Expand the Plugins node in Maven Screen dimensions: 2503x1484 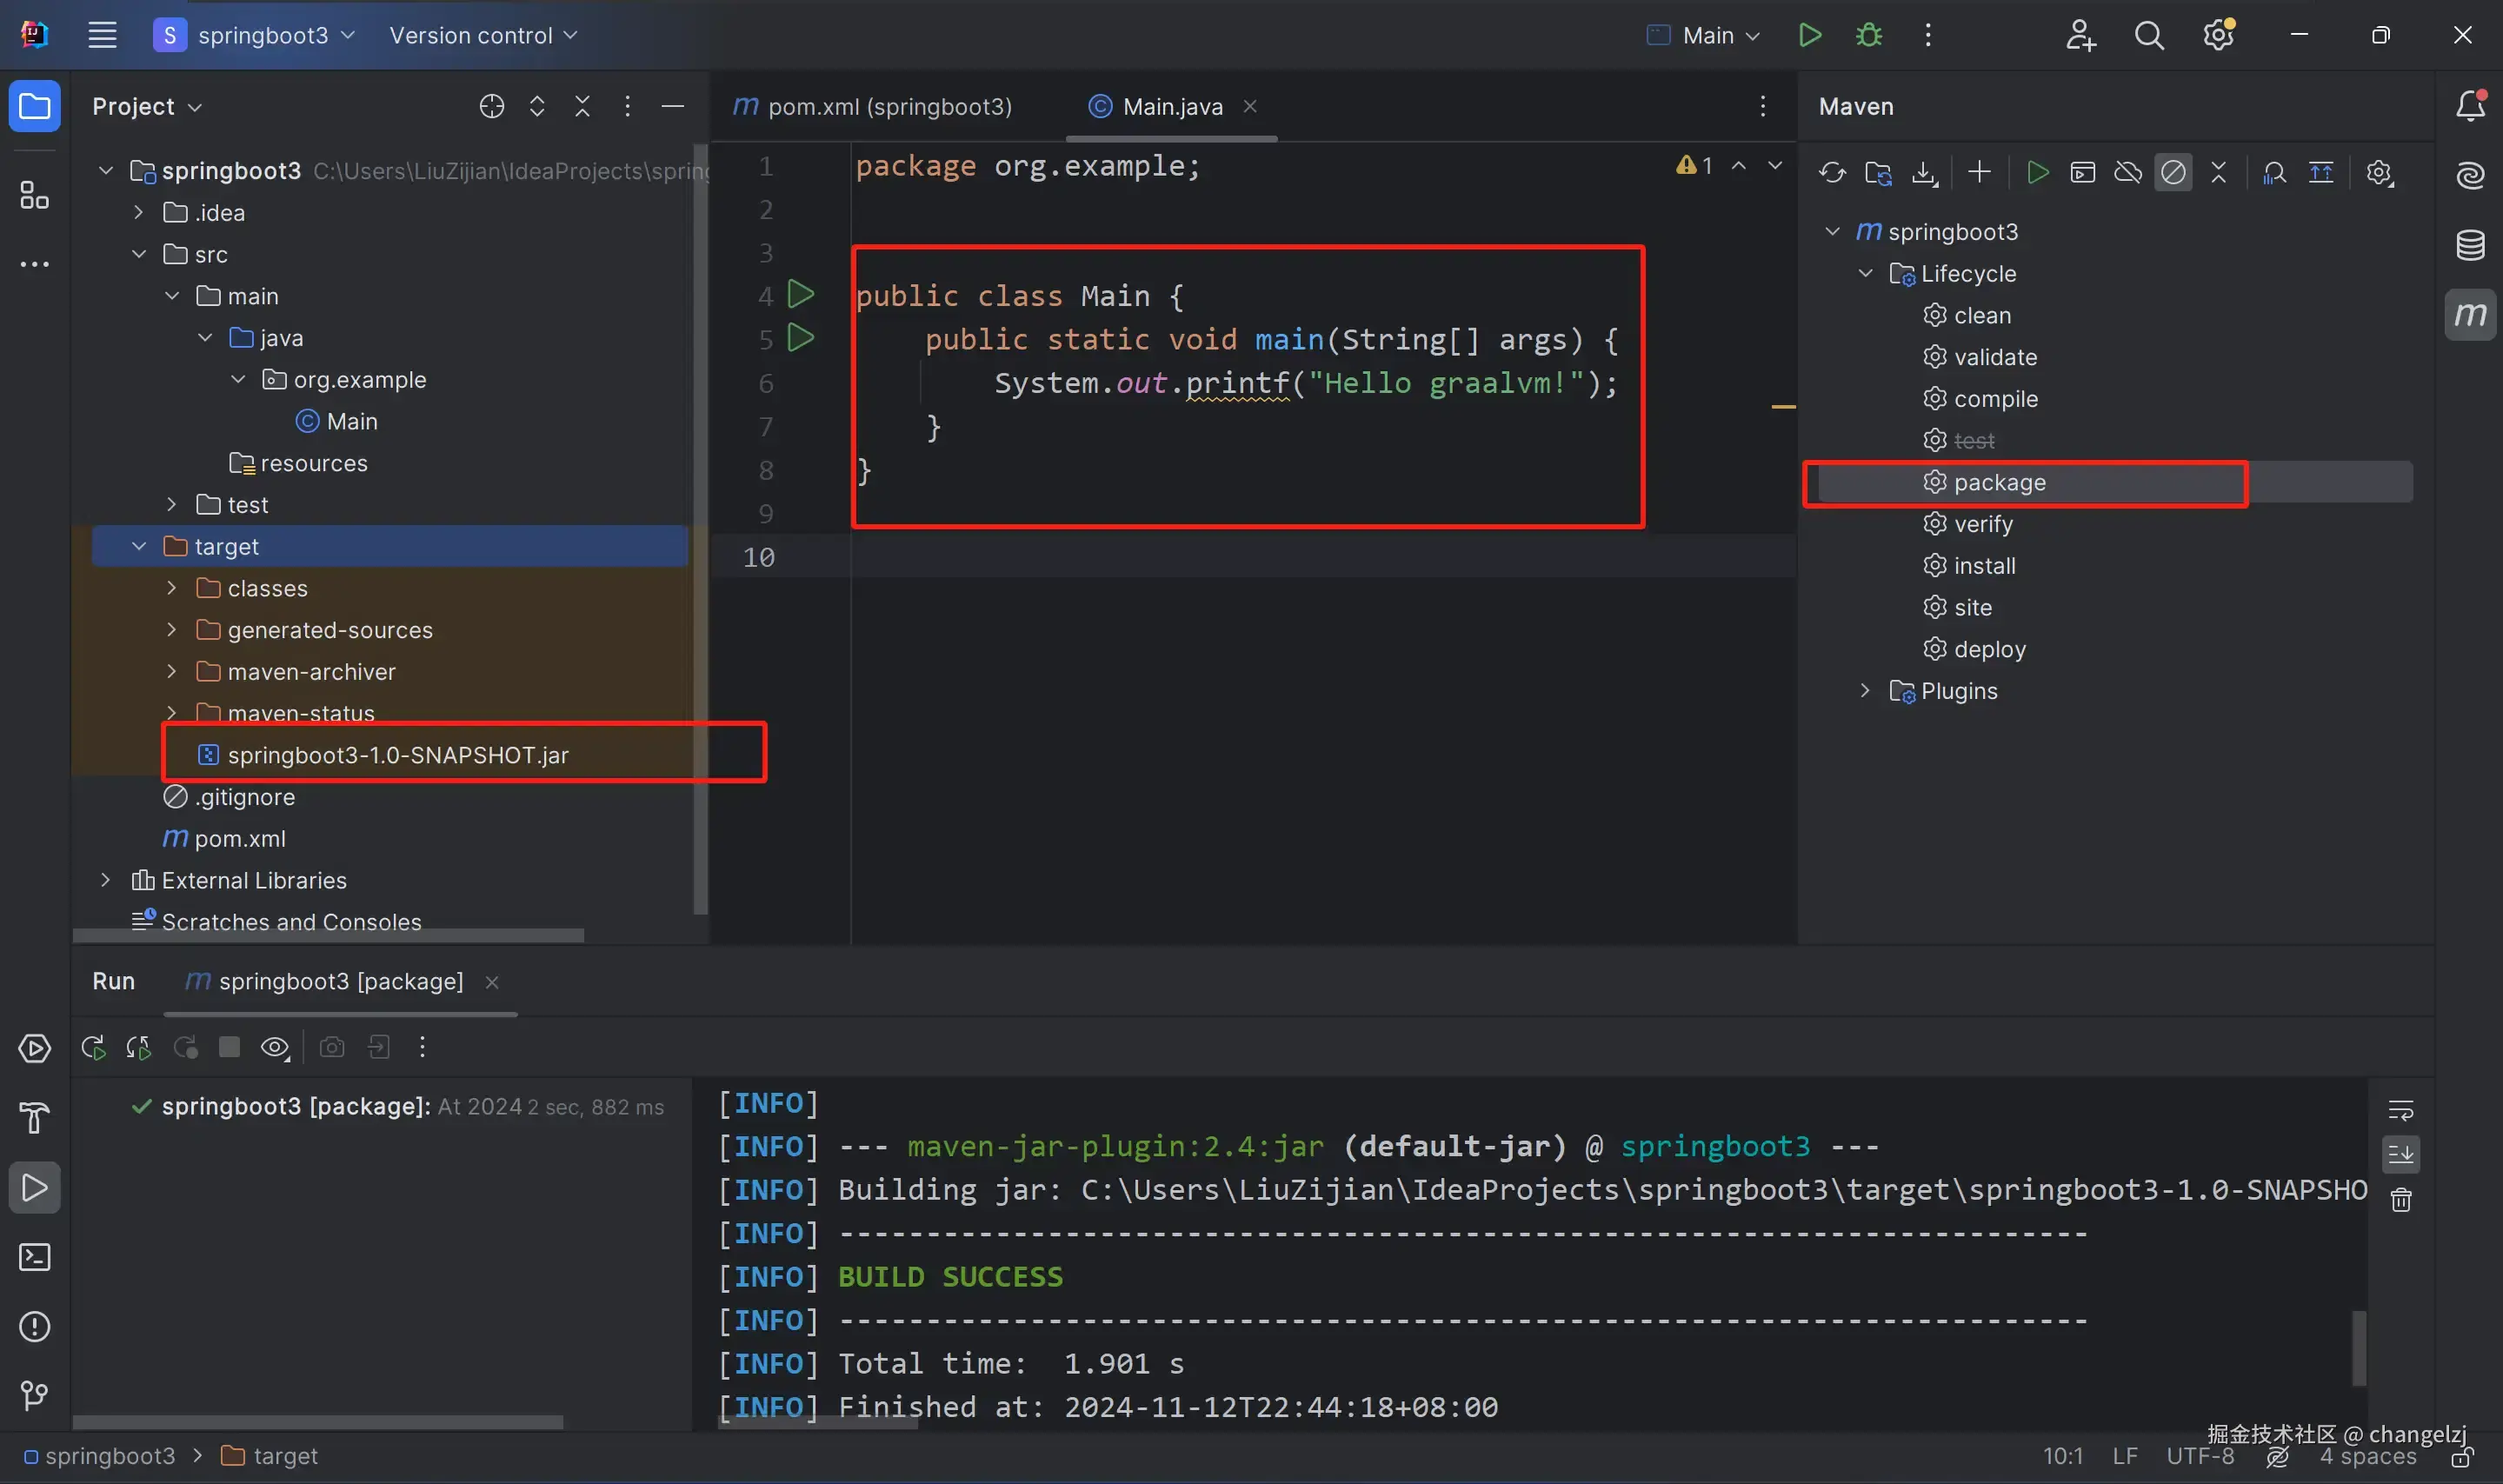(1864, 691)
